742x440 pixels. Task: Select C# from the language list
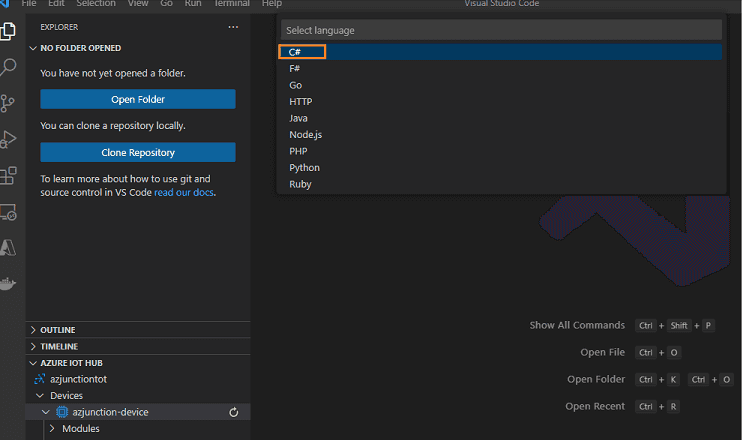click(501, 52)
